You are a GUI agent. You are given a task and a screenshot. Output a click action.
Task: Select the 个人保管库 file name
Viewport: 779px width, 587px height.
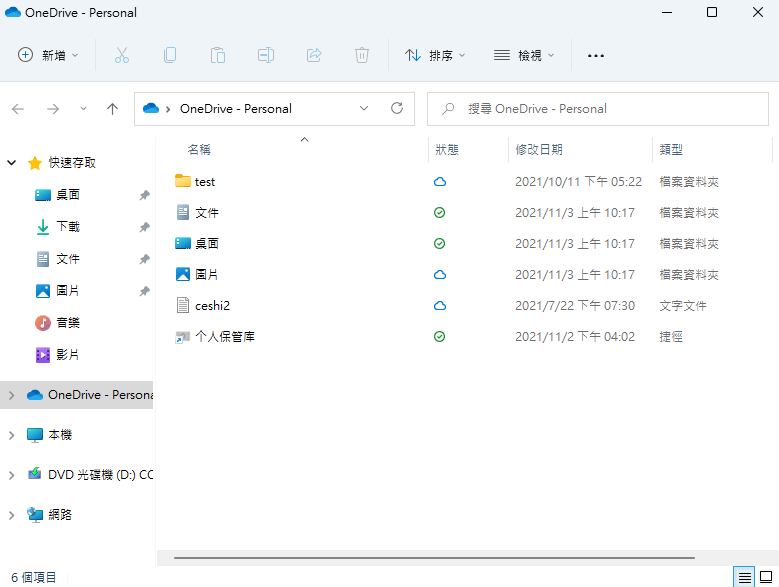coord(225,337)
